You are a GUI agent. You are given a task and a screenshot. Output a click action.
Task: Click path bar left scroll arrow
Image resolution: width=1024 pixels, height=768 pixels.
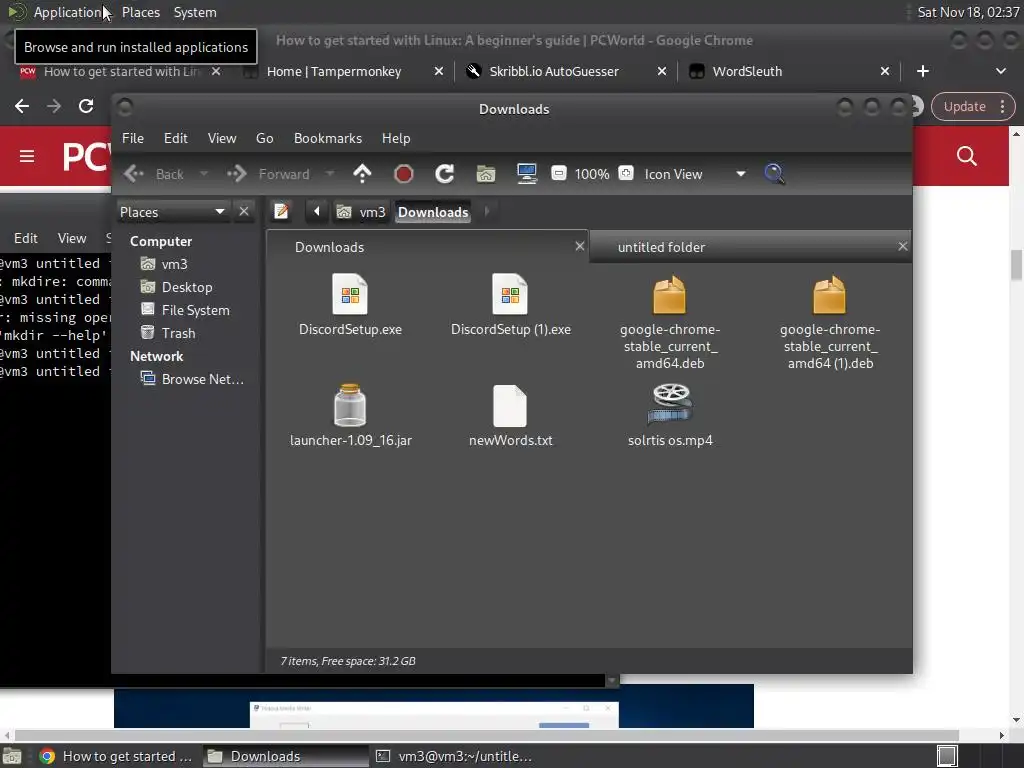317,212
